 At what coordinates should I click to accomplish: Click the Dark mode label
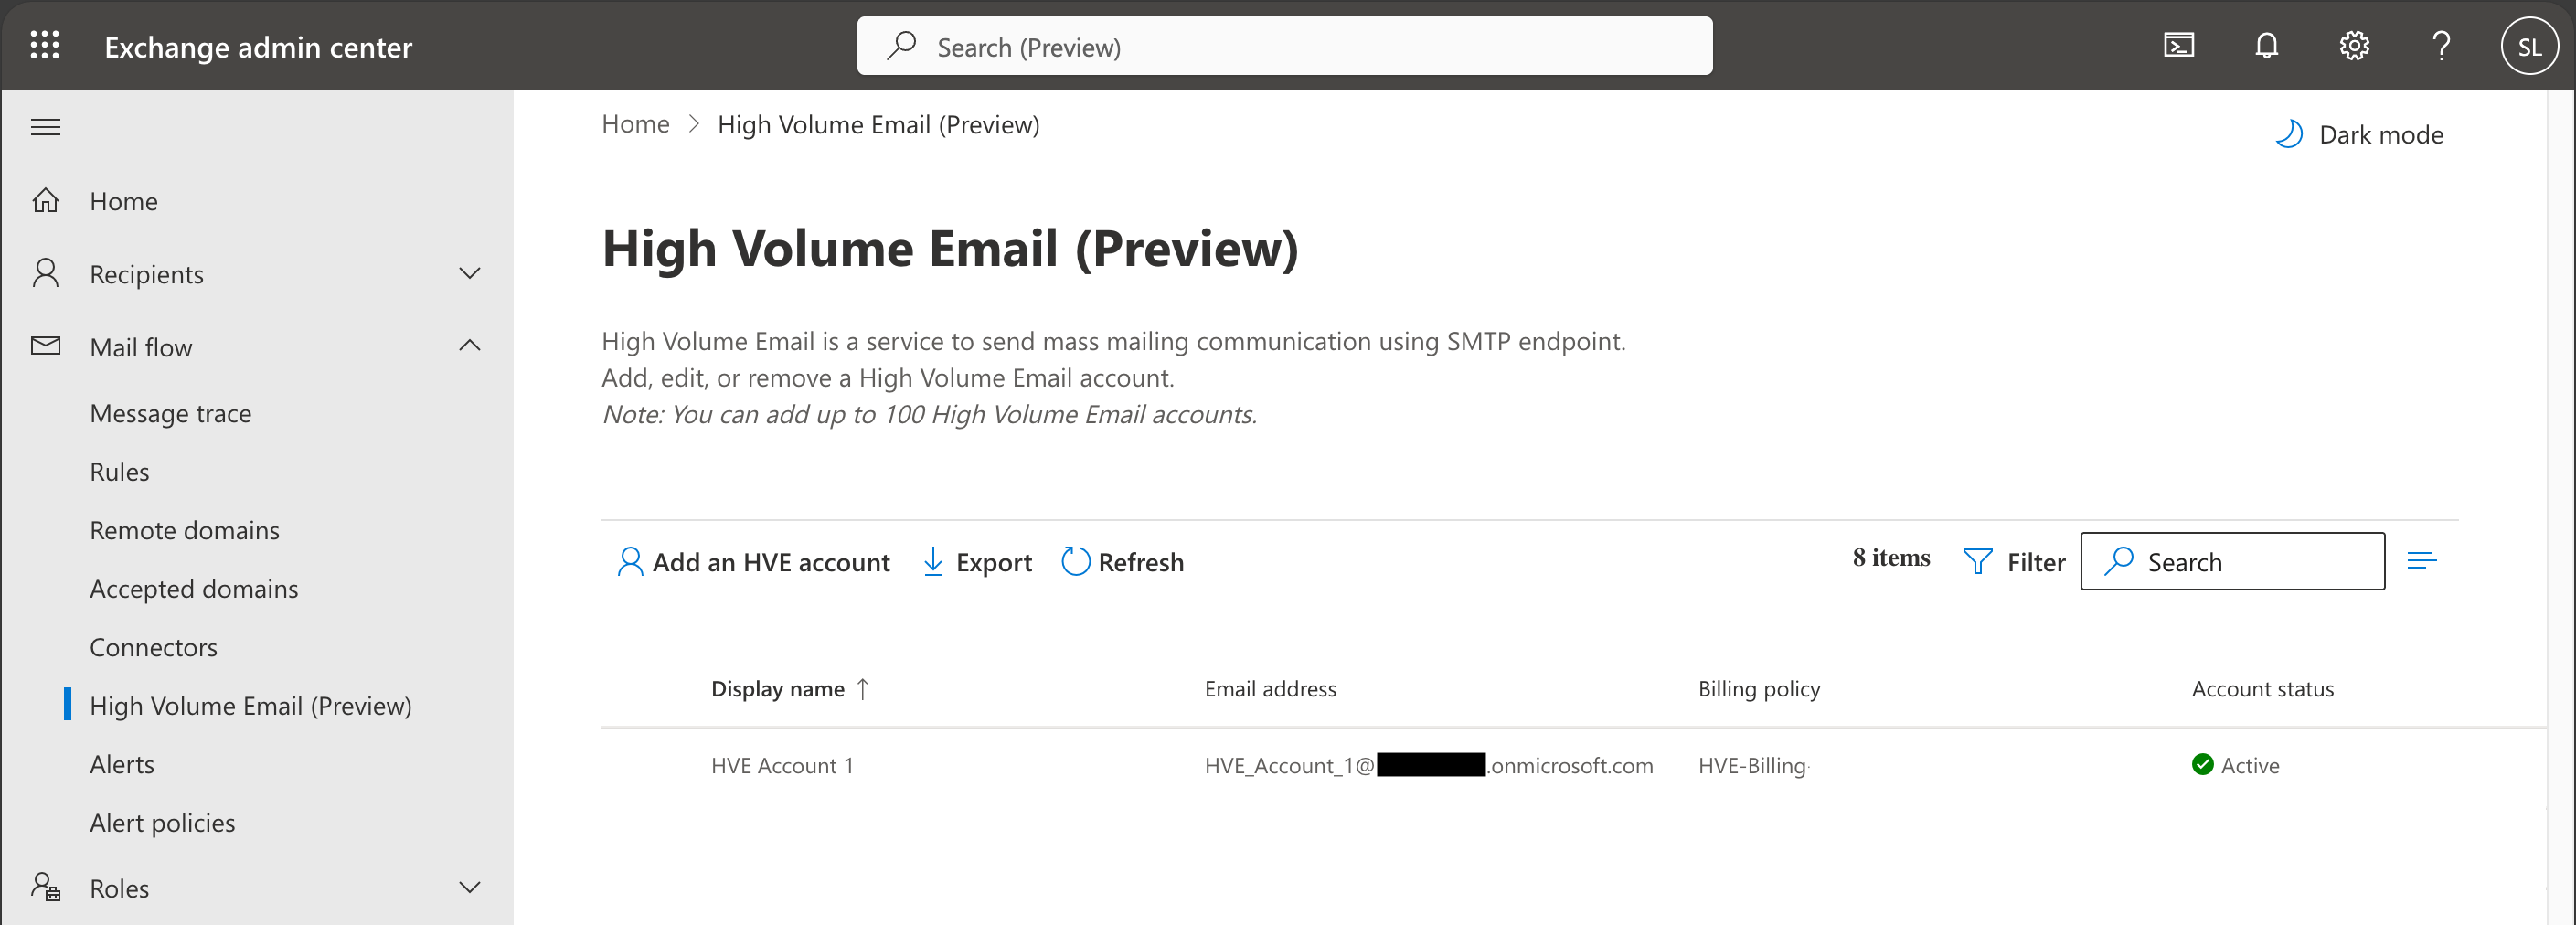coord(2381,135)
